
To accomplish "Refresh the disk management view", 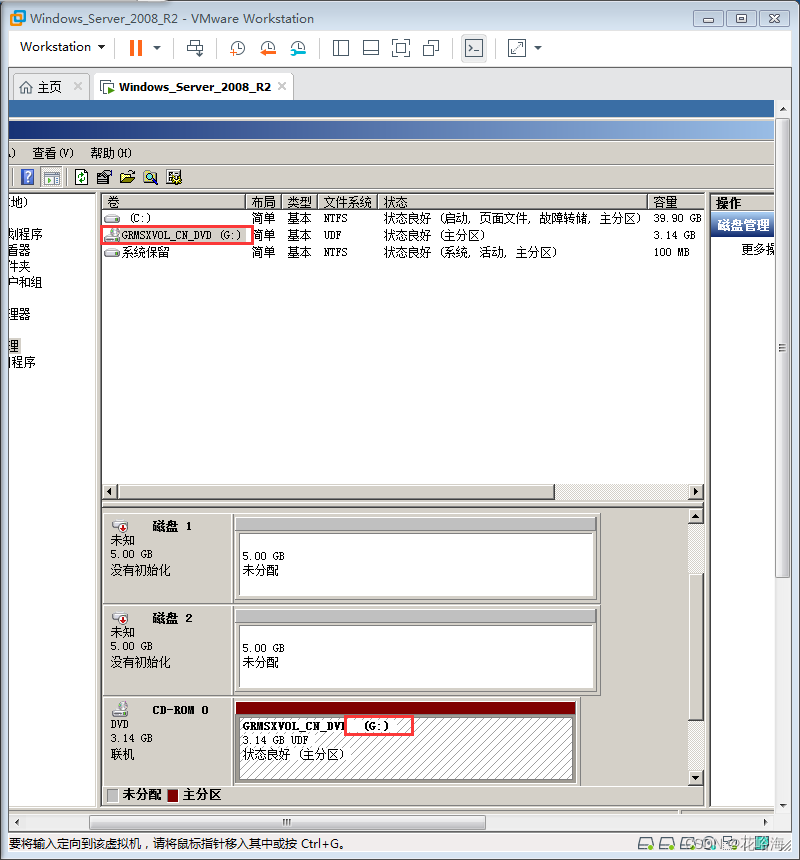I will (81, 177).
